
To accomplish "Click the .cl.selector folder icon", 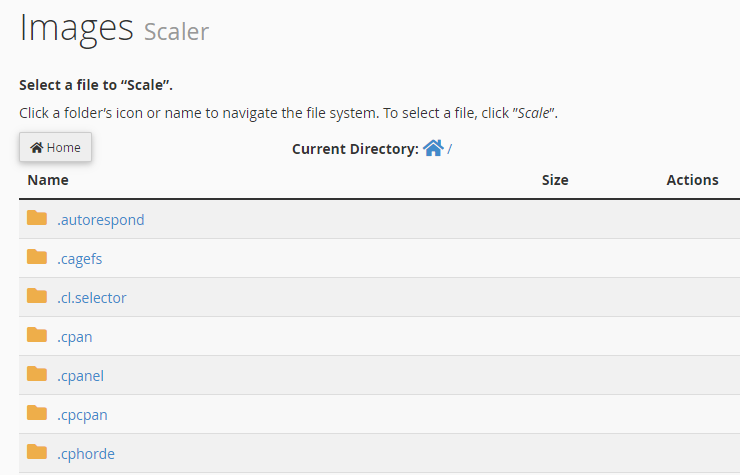I will click(37, 296).
